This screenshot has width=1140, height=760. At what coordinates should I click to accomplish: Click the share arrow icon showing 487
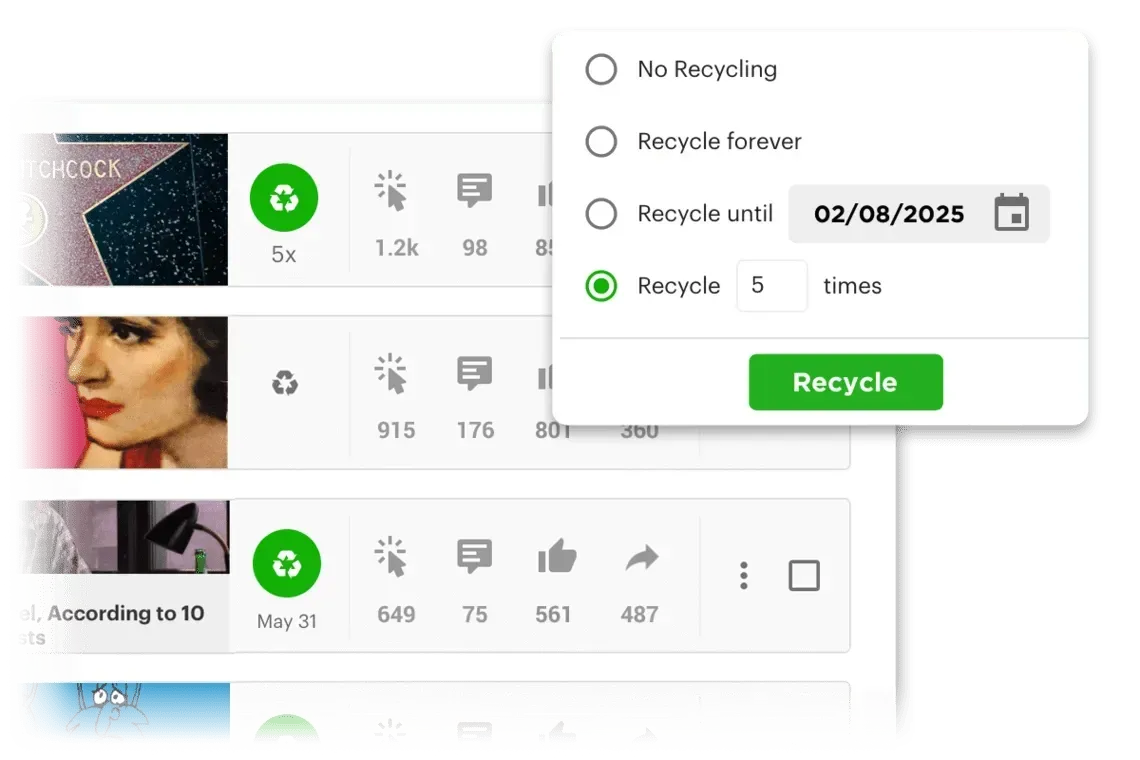click(x=640, y=555)
